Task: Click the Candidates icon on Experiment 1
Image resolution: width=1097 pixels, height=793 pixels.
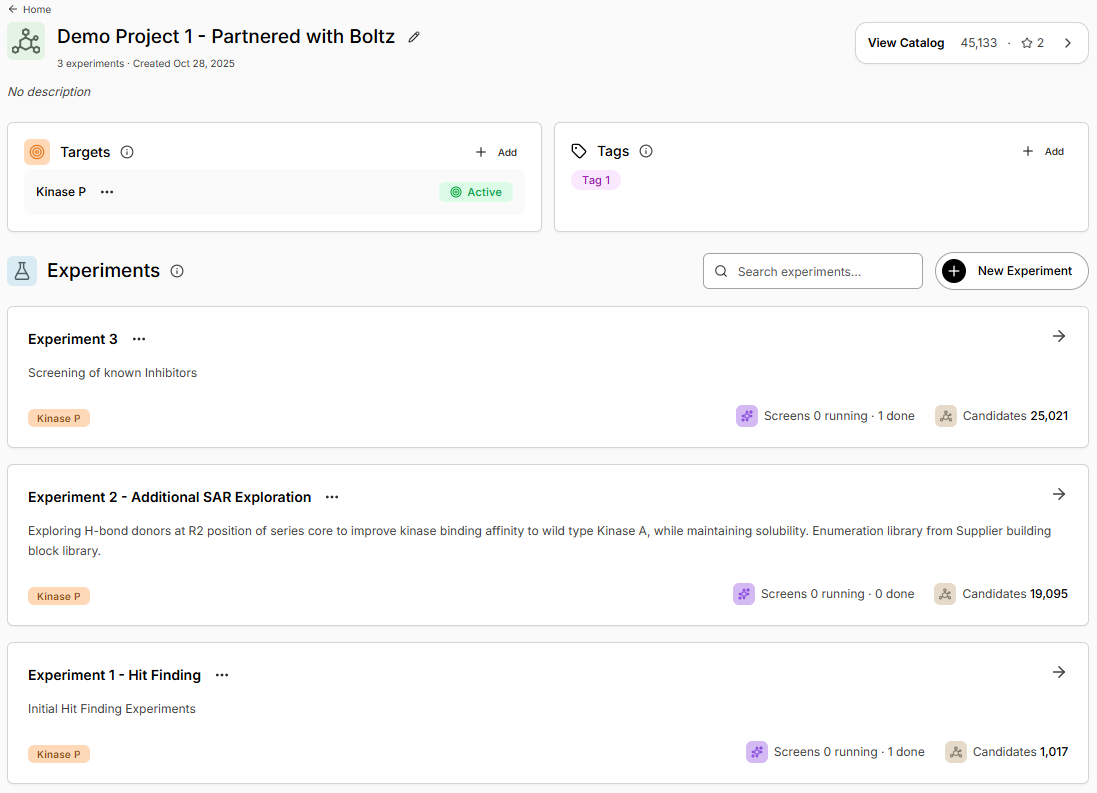Action: coord(956,752)
